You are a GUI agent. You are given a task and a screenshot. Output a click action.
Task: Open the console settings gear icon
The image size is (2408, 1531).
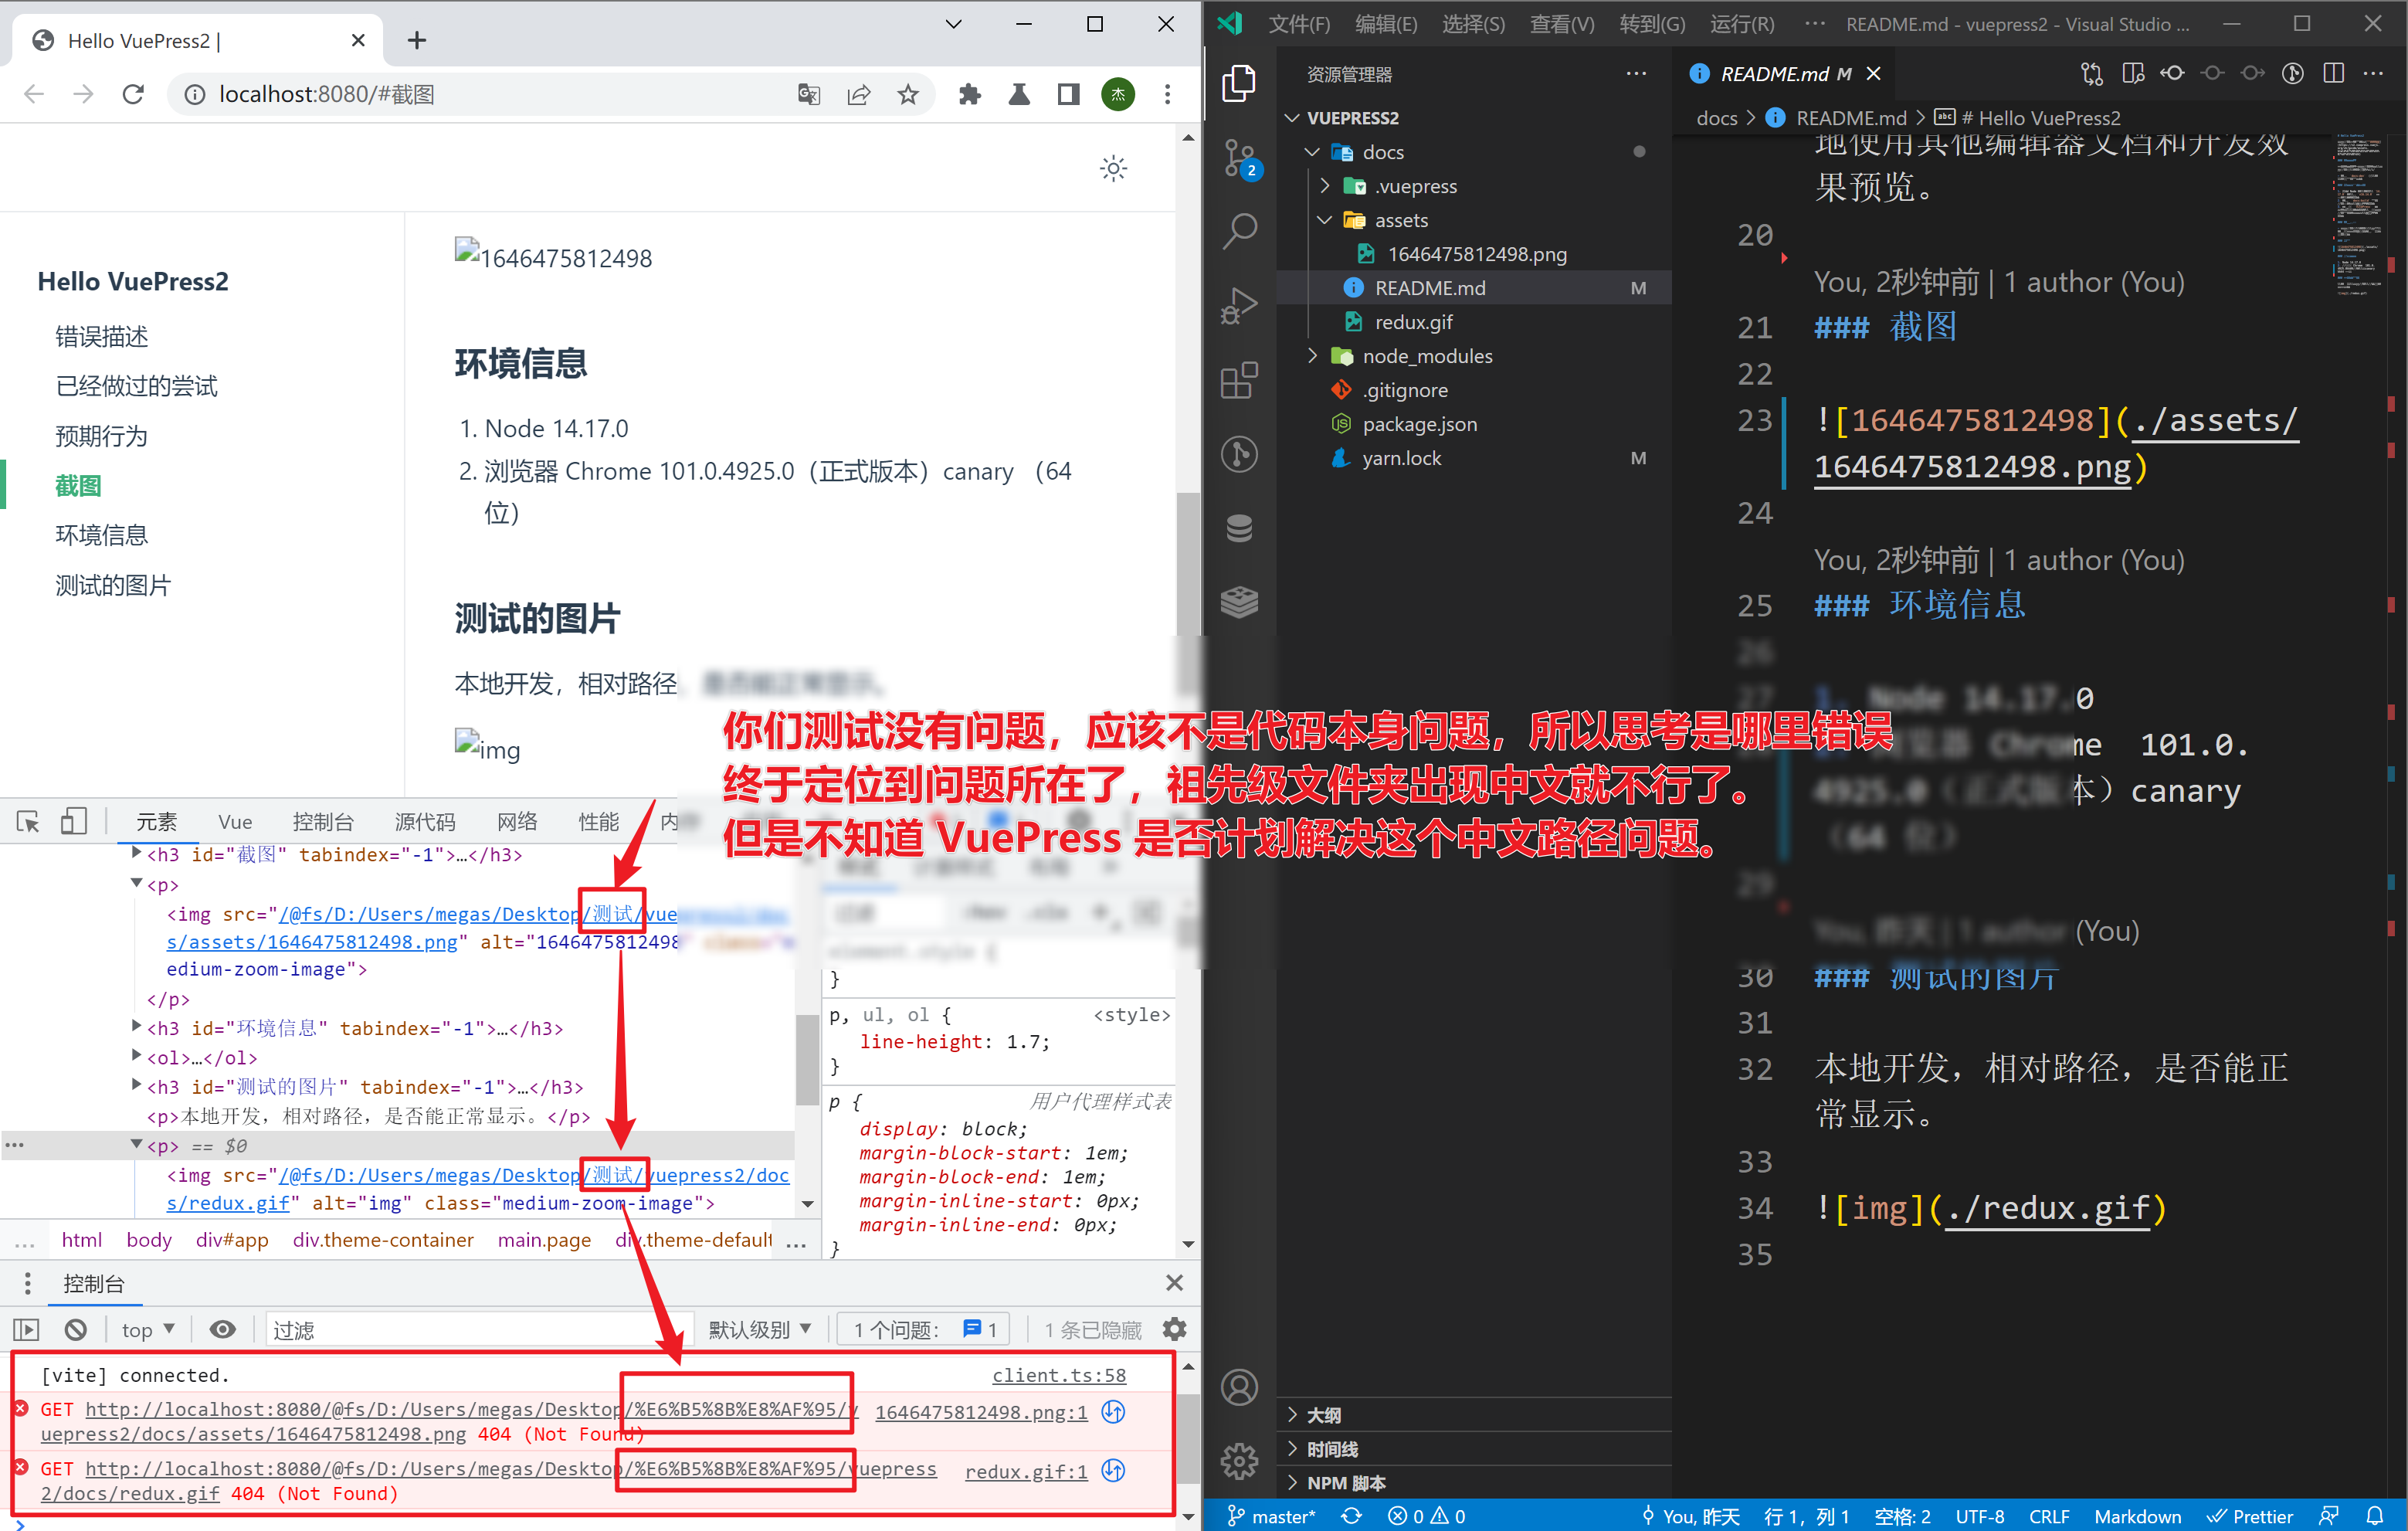point(1175,1330)
